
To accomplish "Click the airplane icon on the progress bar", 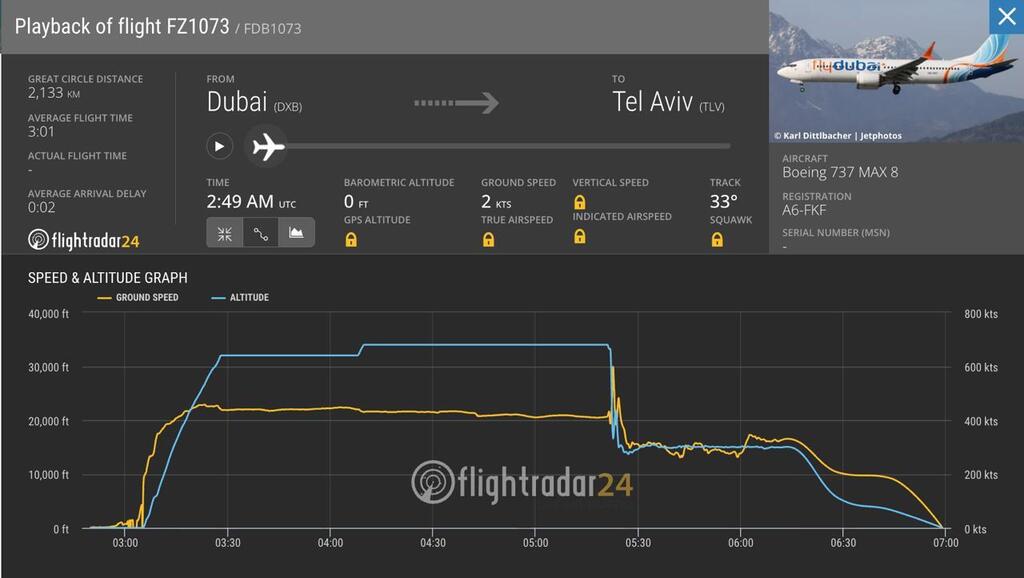I will [x=267, y=146].
